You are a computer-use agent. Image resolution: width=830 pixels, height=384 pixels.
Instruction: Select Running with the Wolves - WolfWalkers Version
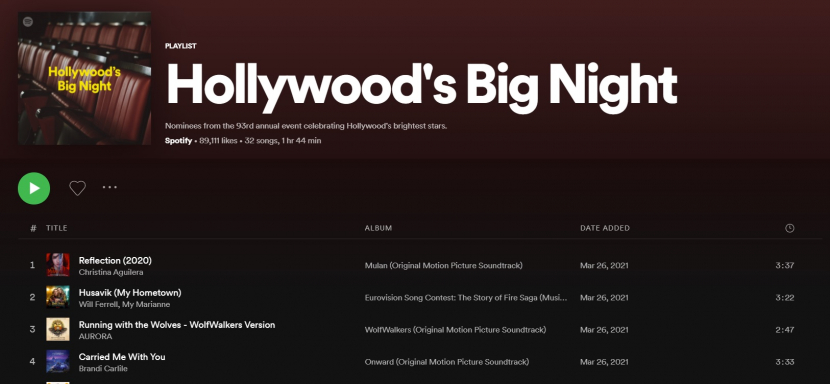click(177, 325)
